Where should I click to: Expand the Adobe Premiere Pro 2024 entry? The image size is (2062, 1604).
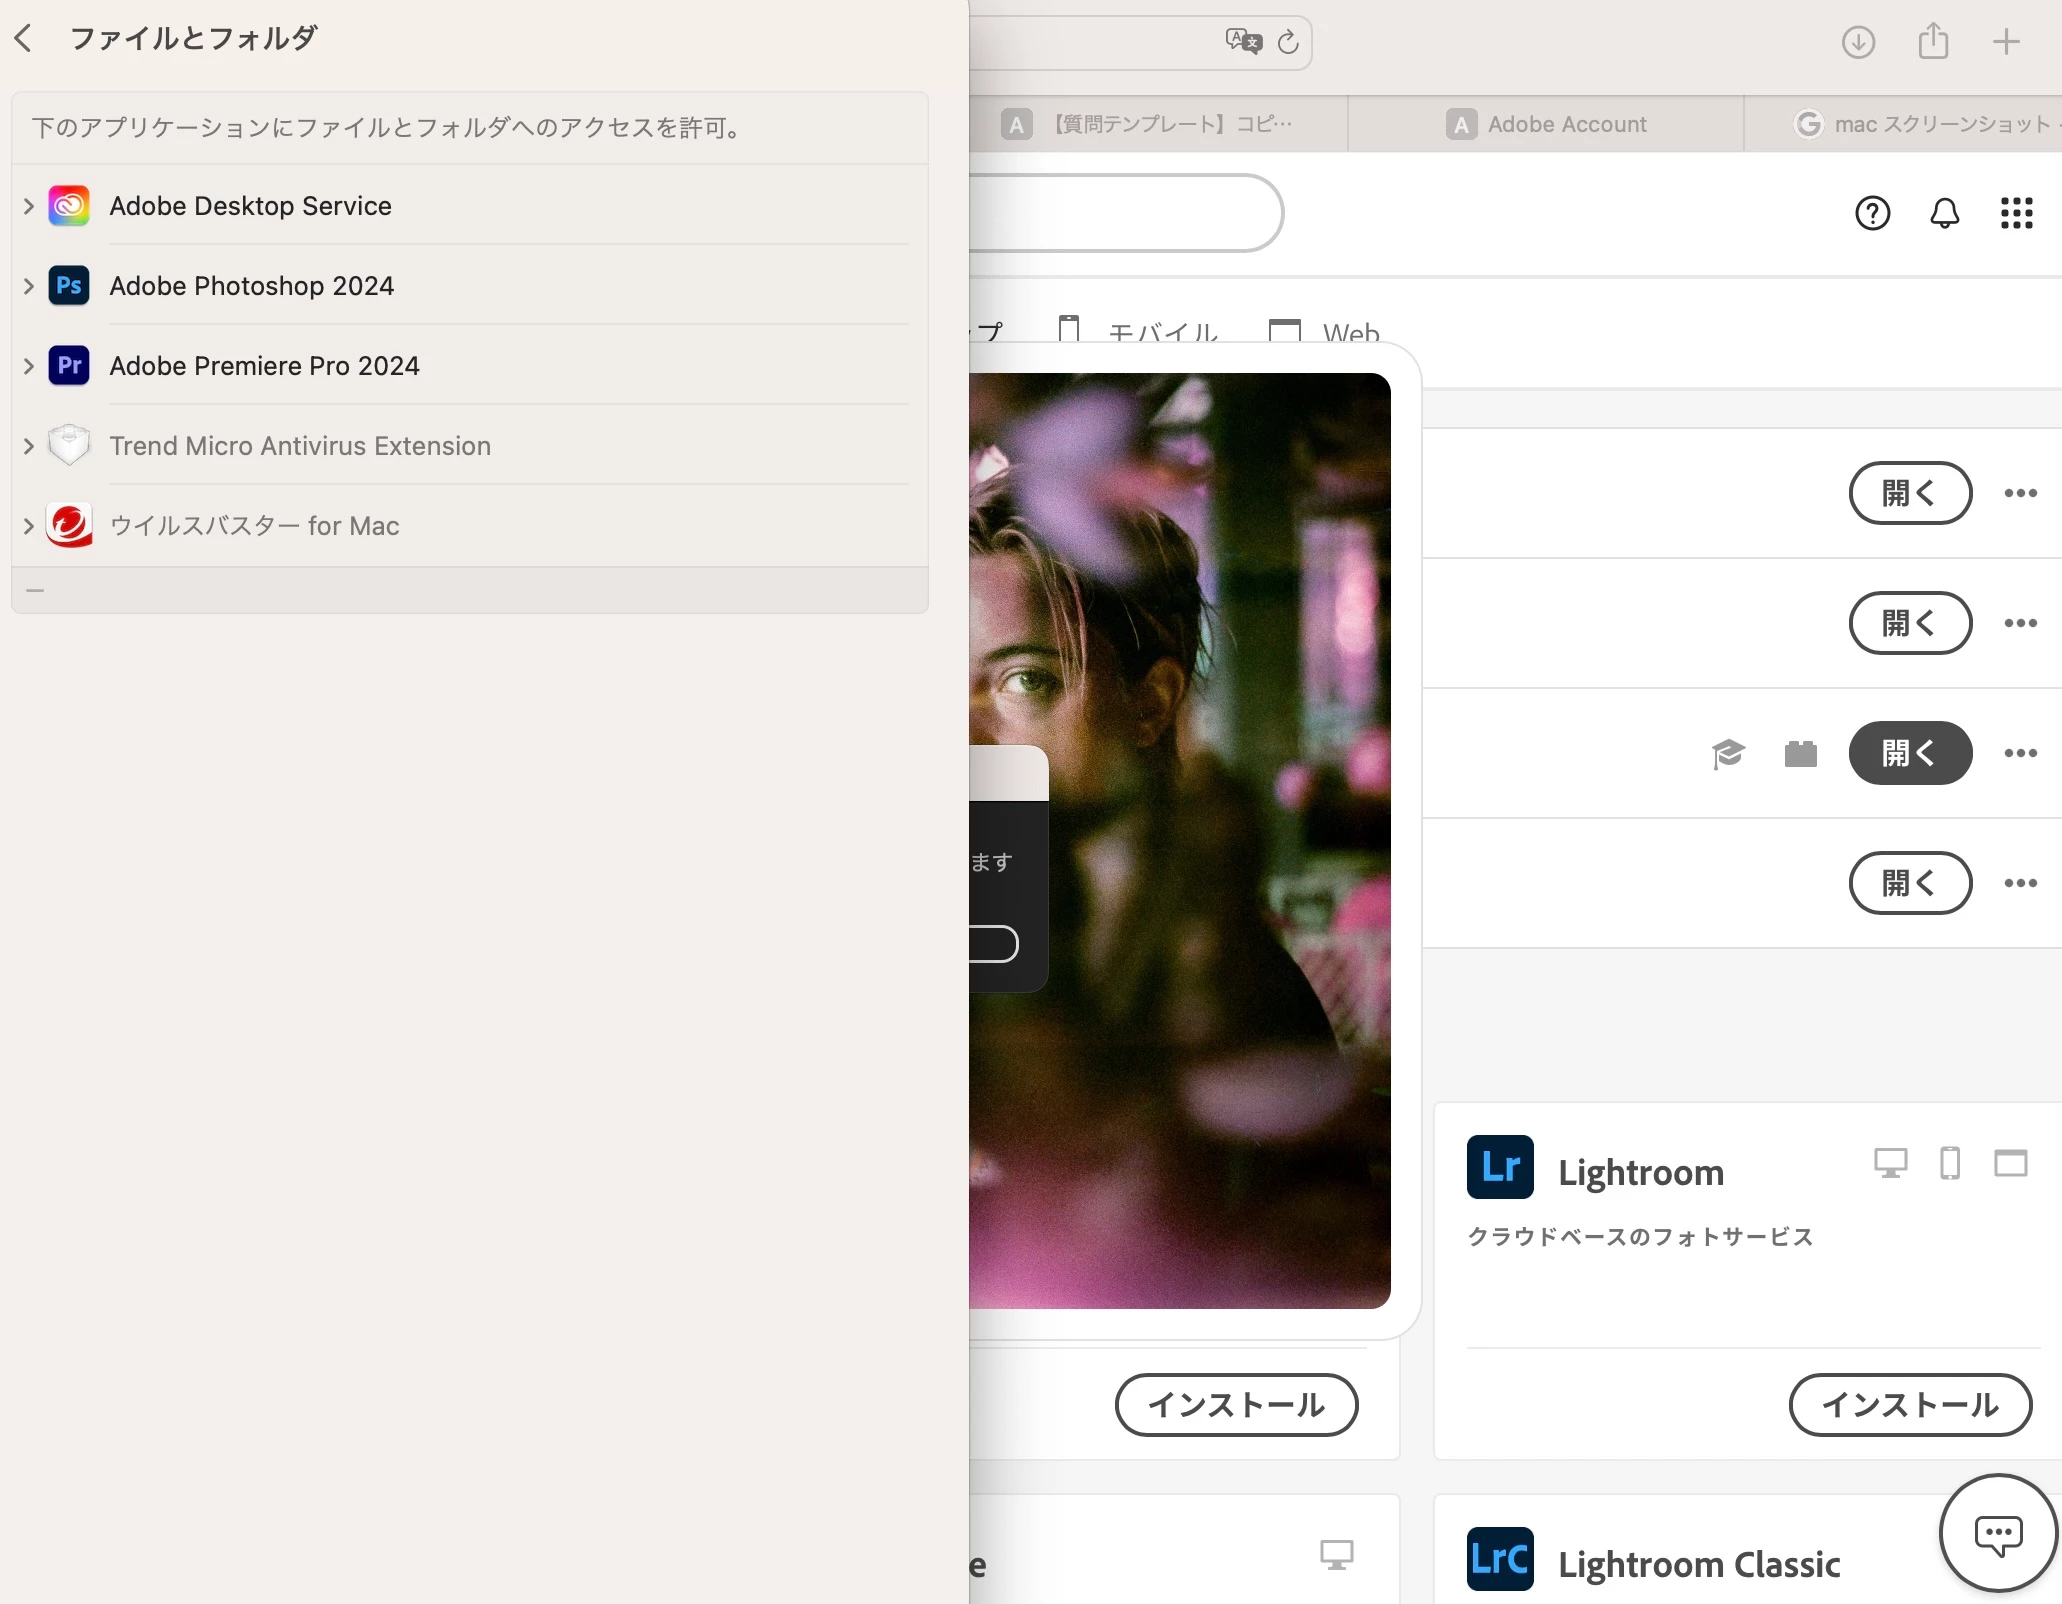[29, 366]
